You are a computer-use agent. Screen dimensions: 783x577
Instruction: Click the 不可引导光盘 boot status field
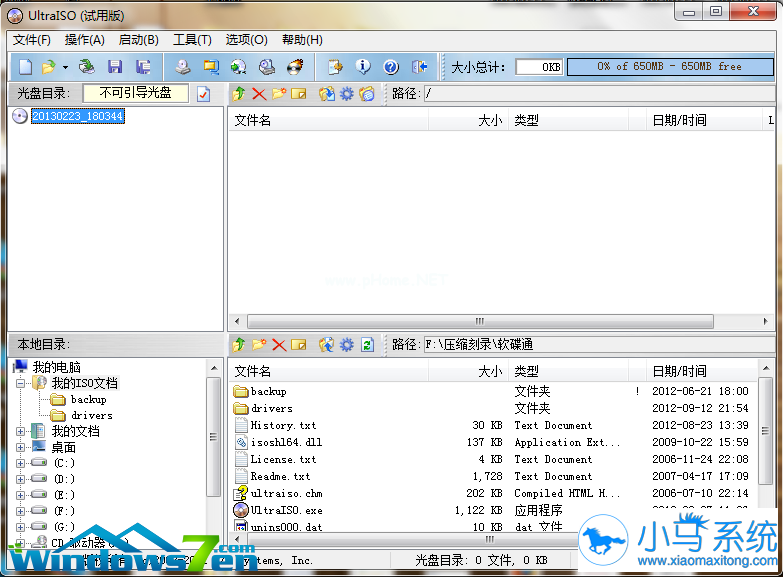(x=136, y=93)
